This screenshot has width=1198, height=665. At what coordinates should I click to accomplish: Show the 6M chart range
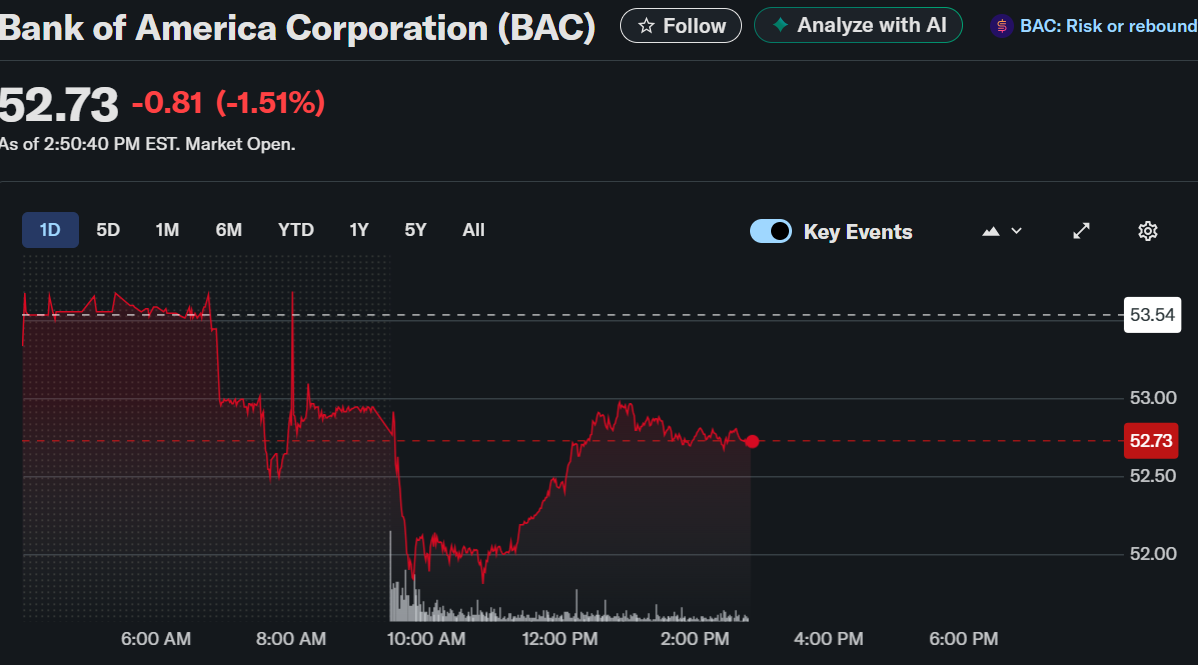coord(229,230)
